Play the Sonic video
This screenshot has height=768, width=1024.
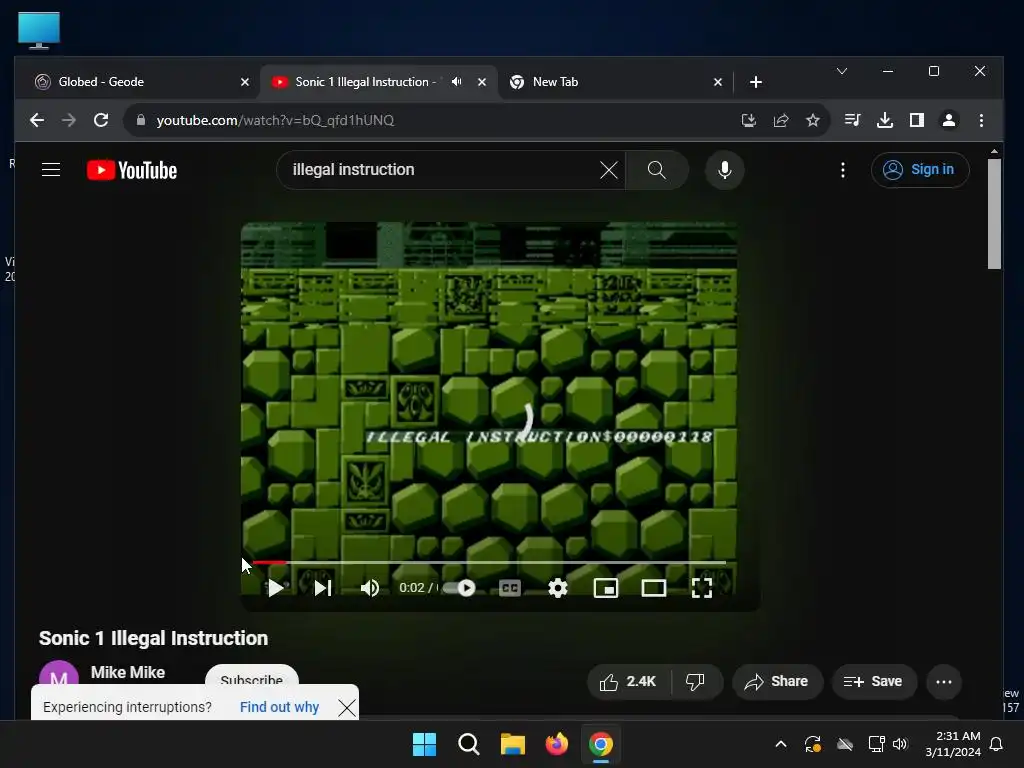pyautogui.click(x=276, y=588)
